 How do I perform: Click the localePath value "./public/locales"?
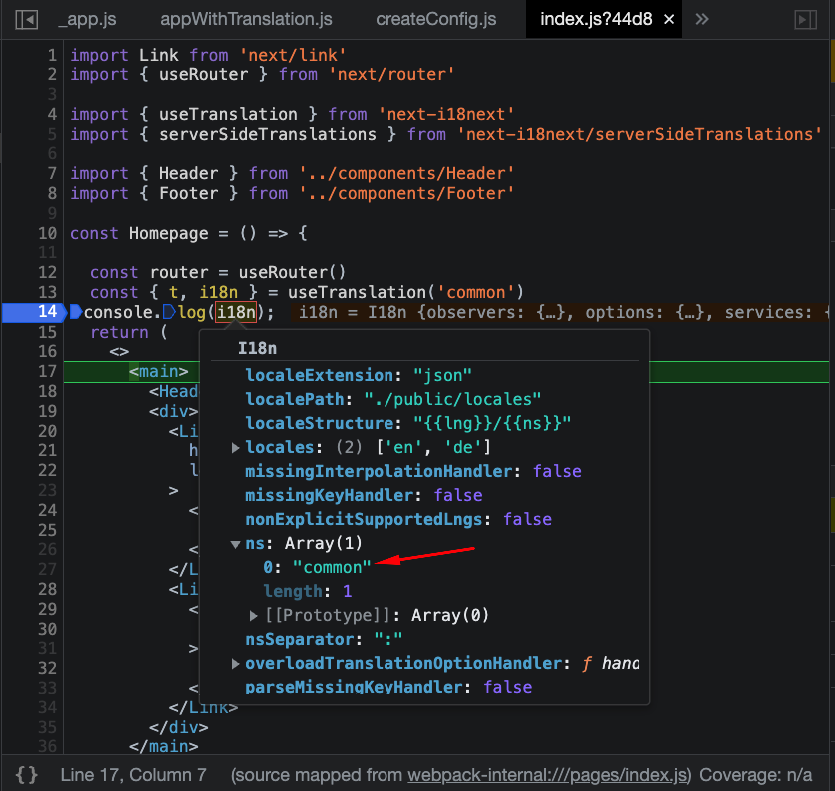tap(453, 399)
